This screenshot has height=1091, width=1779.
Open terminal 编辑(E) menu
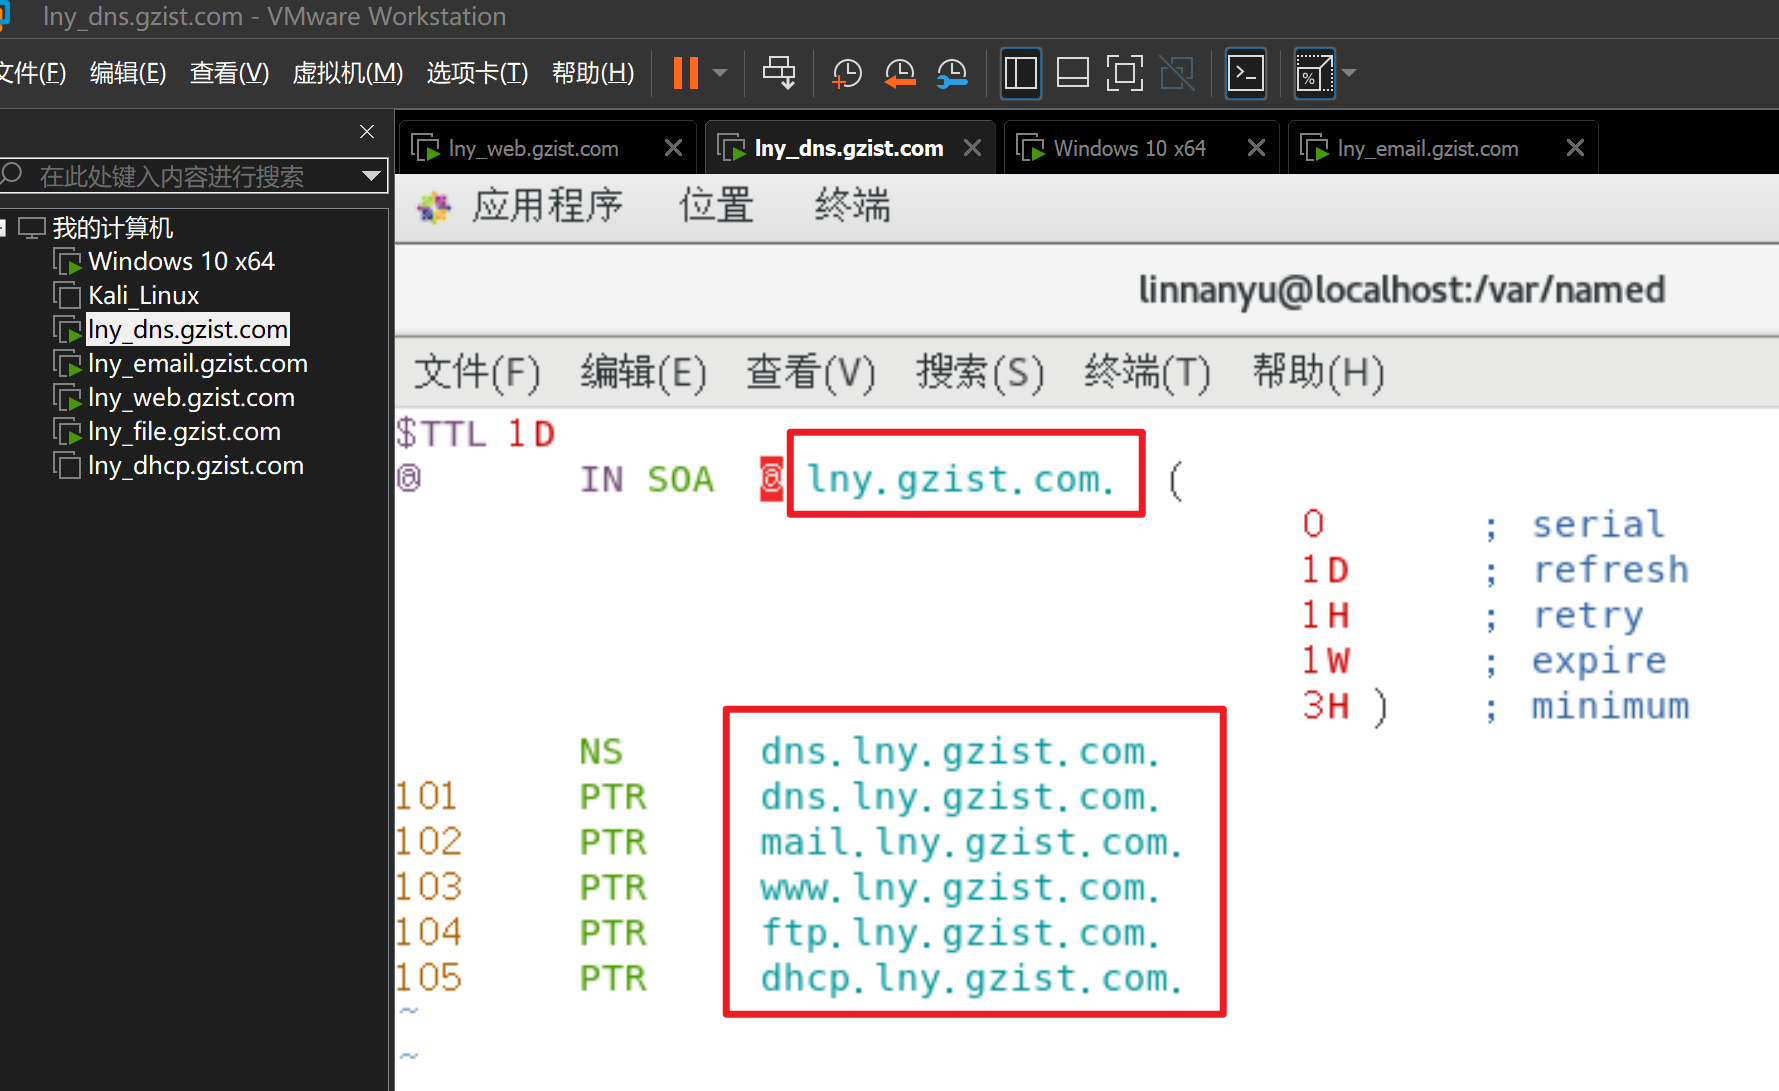click(x=644, y=372)
